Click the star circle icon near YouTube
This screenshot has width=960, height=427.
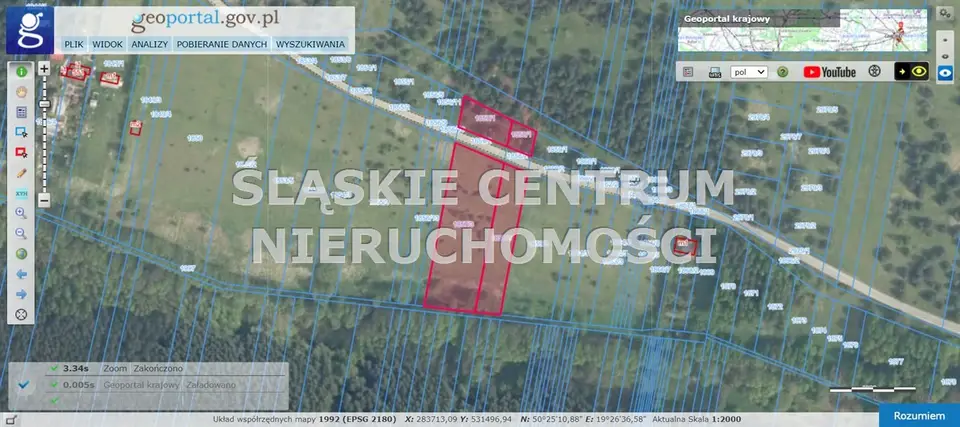pos(875,71)
